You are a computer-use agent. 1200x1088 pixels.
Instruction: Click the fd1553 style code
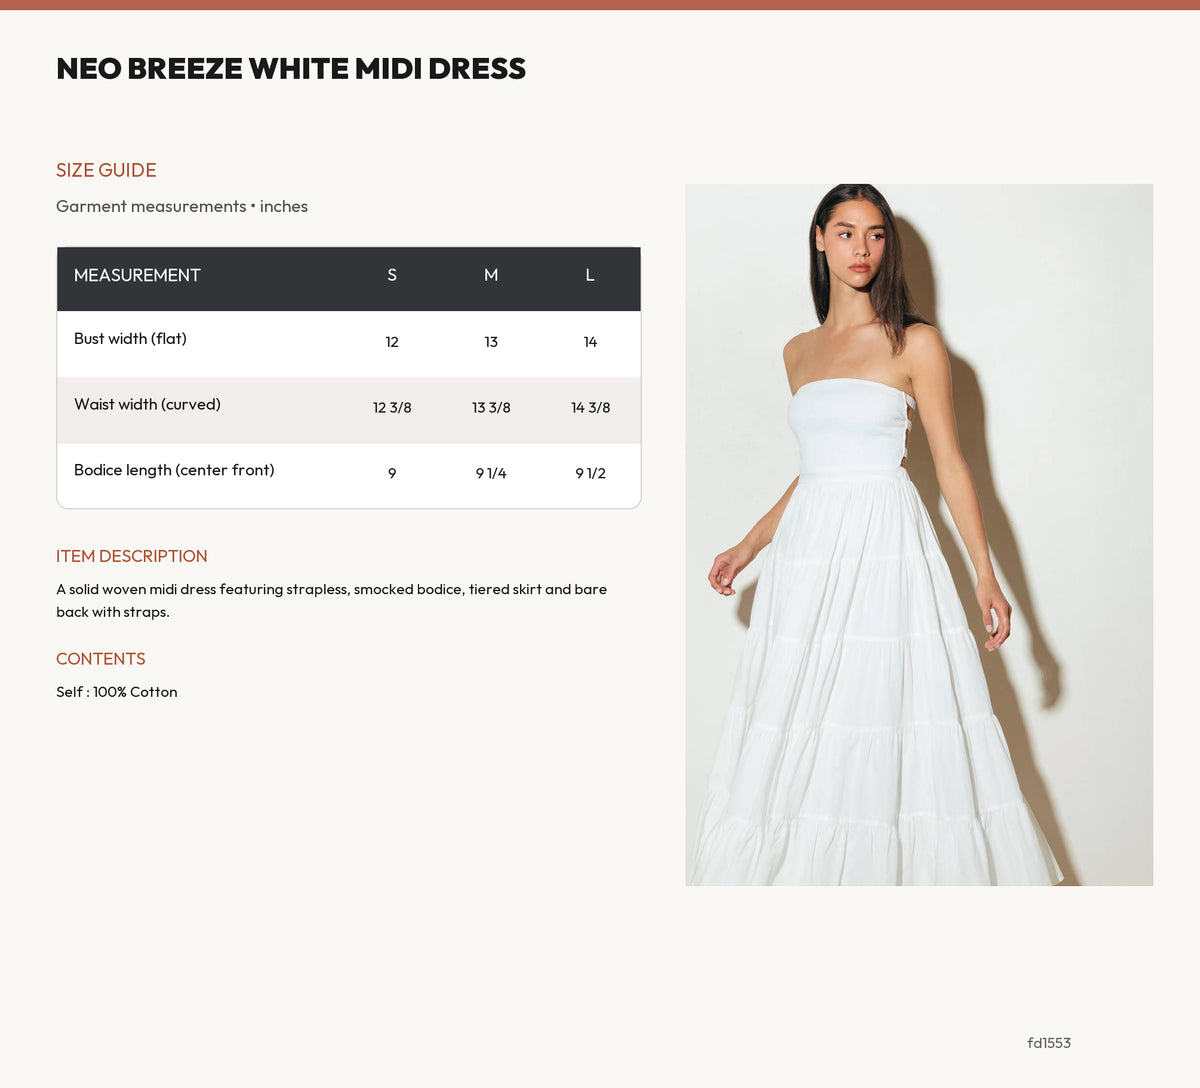pyautogui.click(x=1049, y=1043)
